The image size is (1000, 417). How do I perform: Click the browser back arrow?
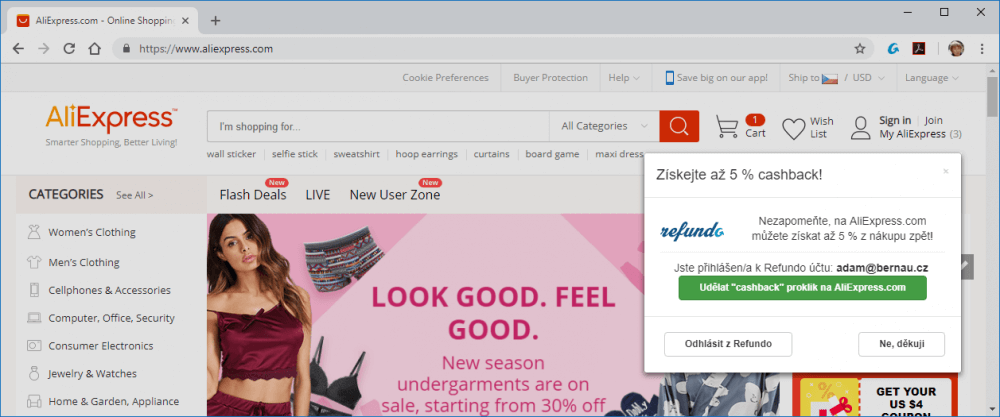pos(18,48)
